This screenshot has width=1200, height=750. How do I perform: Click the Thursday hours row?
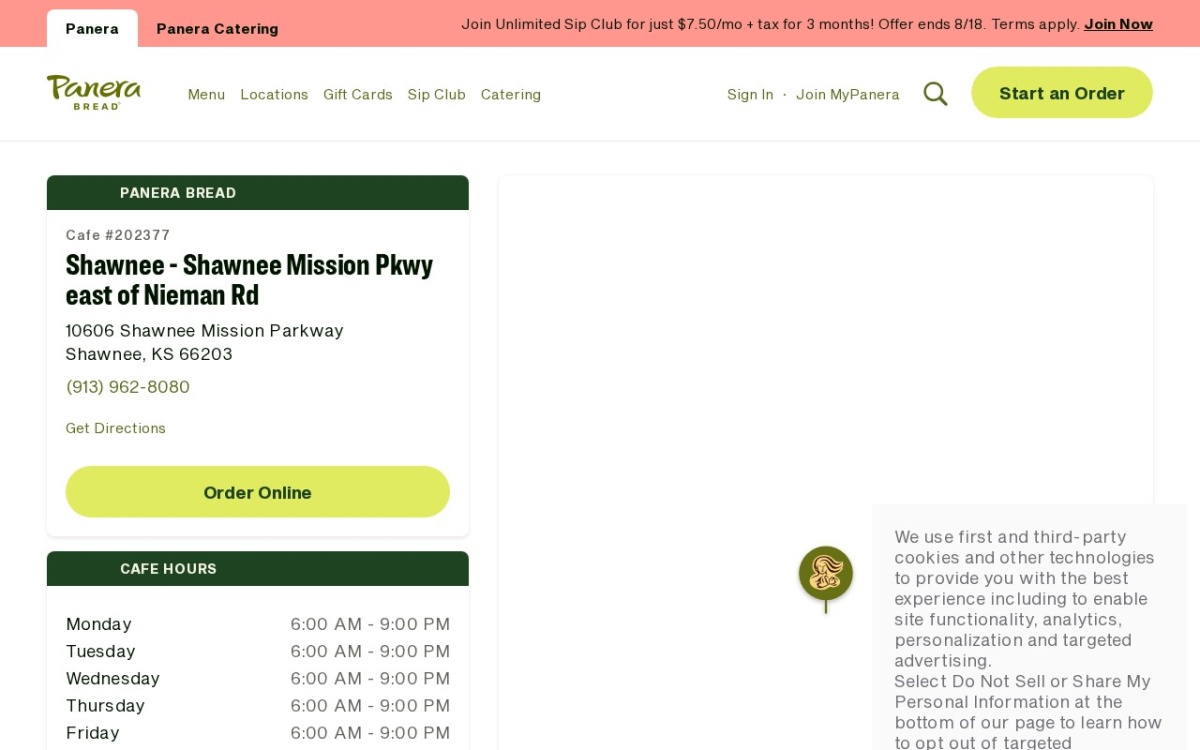(258, 705)
